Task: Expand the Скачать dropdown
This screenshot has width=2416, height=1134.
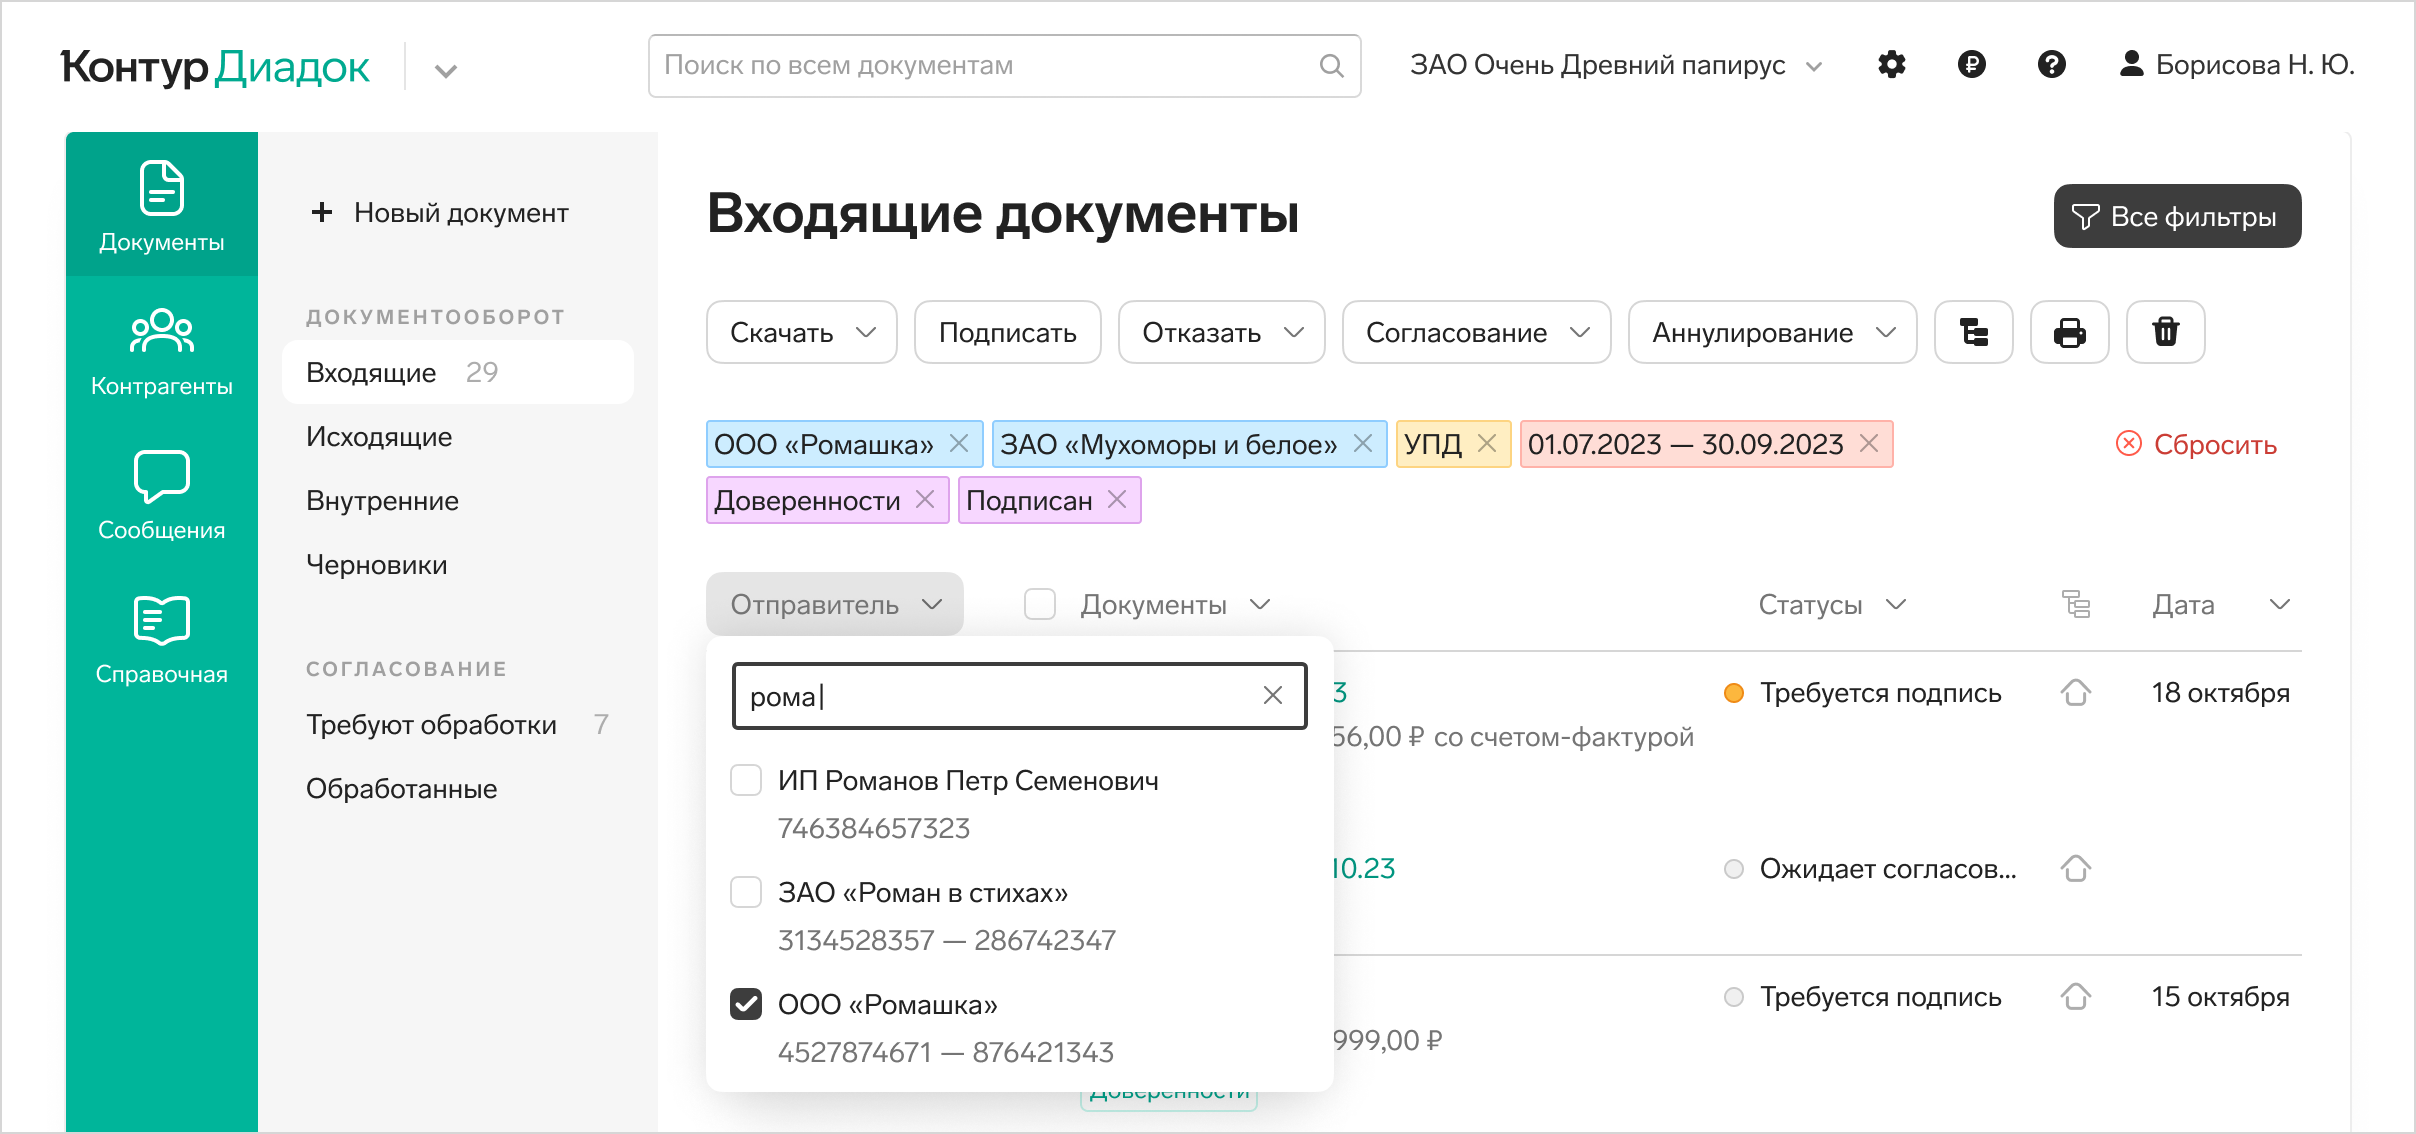Action: pos(802,332)
